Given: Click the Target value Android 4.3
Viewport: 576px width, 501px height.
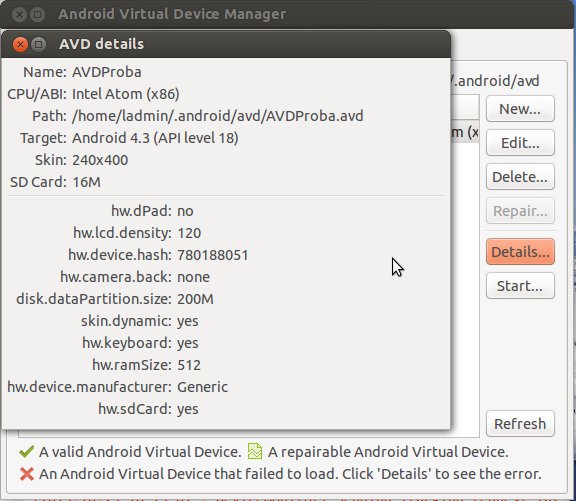Looking at the screenshot, I should point(155,138).
